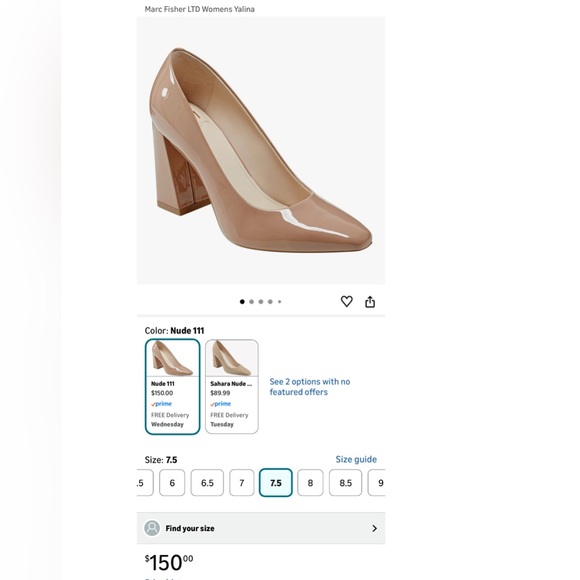This screenshot has width=580, height=580.
Task: Click Marc Fisher LTD Womens Yalina title
Action: point(199,9)
